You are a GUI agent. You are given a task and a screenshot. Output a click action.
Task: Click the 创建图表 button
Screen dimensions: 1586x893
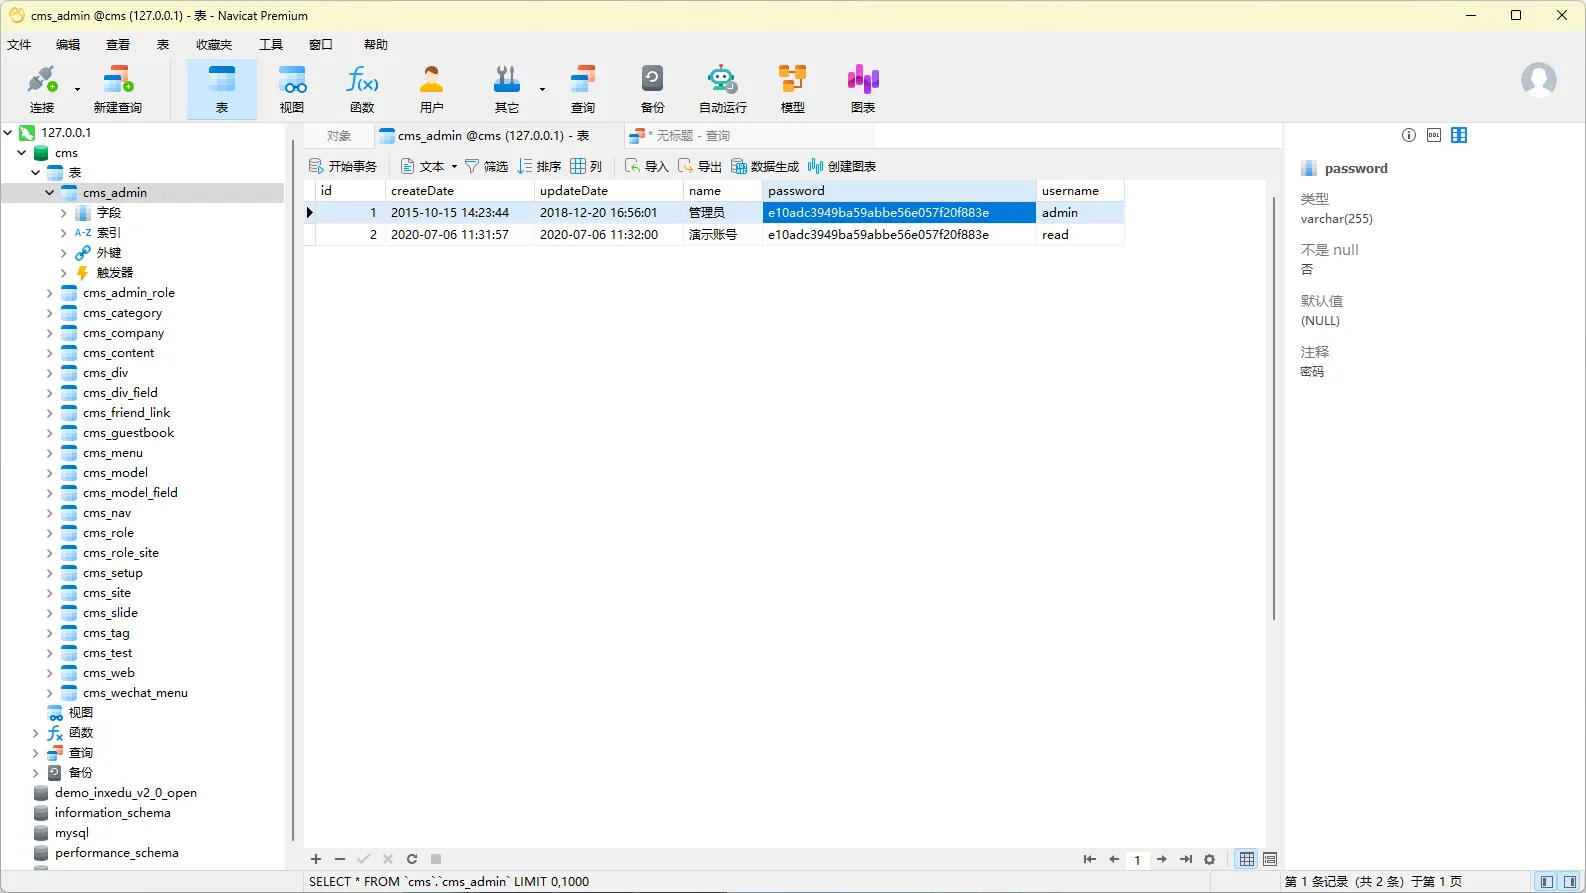[x=842, y=167]
